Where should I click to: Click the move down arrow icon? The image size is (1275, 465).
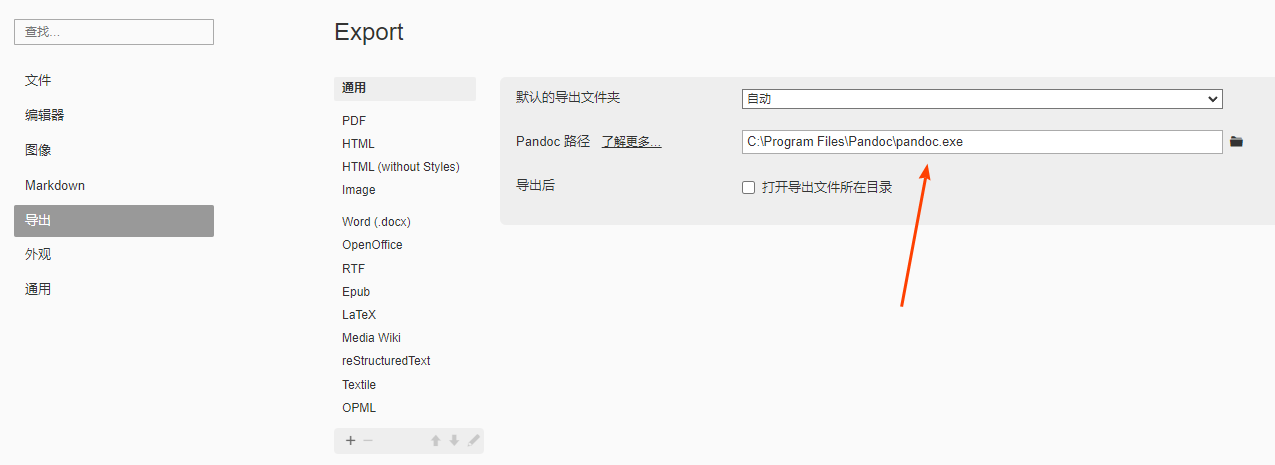click(454, 441)
